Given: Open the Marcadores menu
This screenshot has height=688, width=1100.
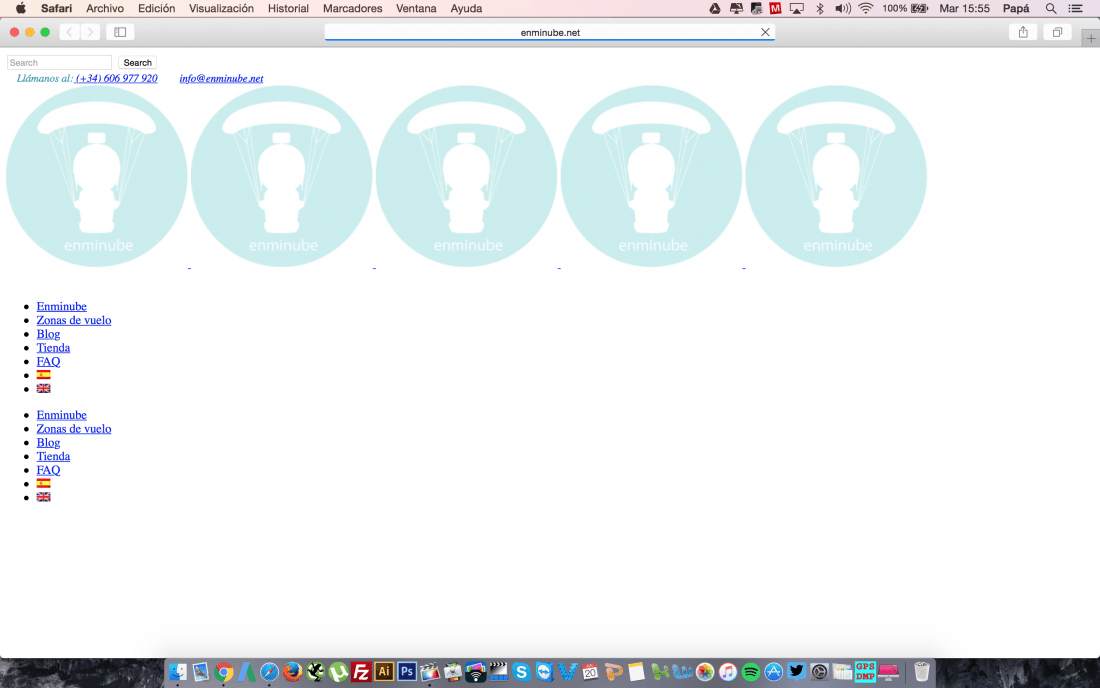Looking at the screenshot, I should point(352,8).
